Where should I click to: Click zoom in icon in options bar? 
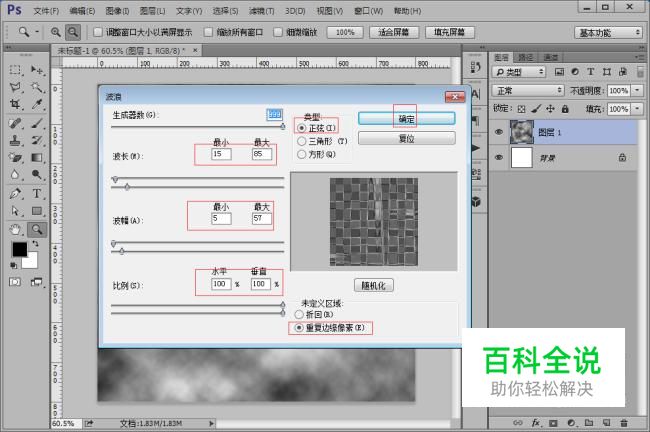56,32
